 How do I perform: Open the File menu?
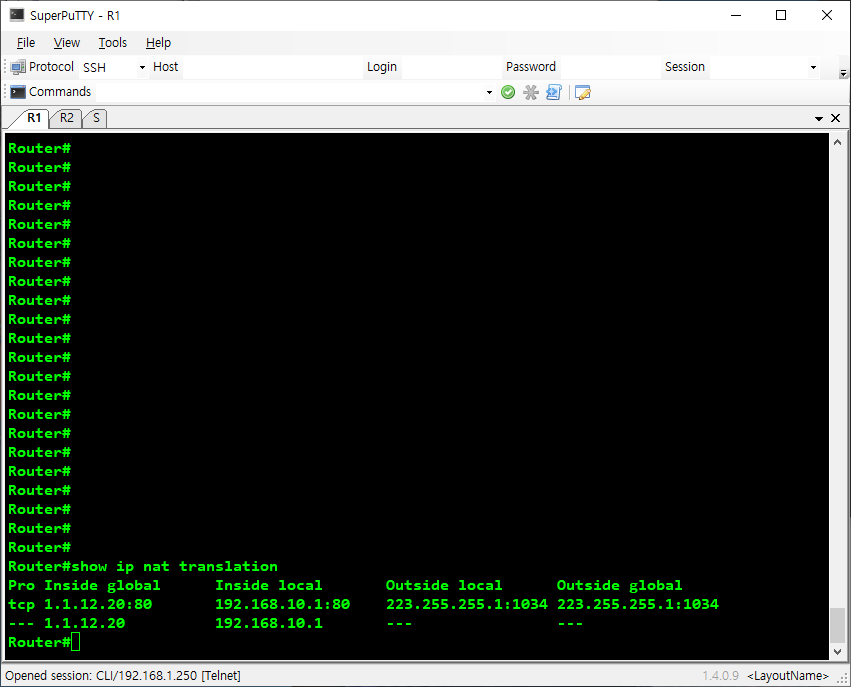pos(26,43)
